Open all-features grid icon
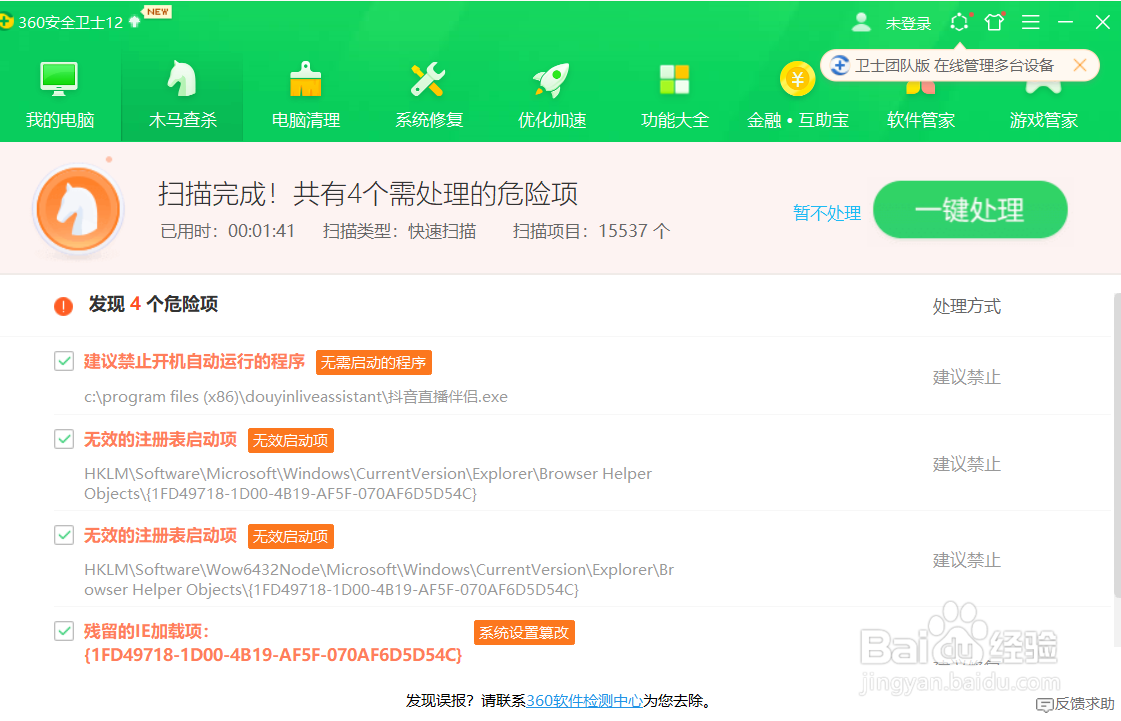1121x721 pixels. click(x=674, y=79)
